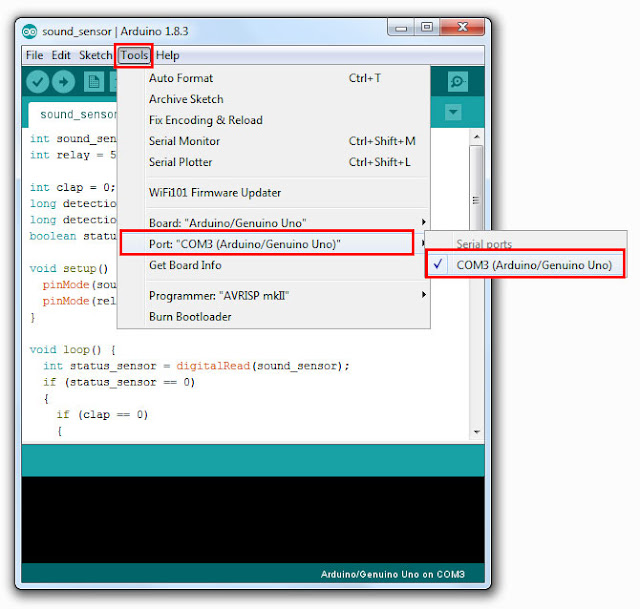Select Burn Bootloader
Screen dimensions: 640x609
point(273,317)
